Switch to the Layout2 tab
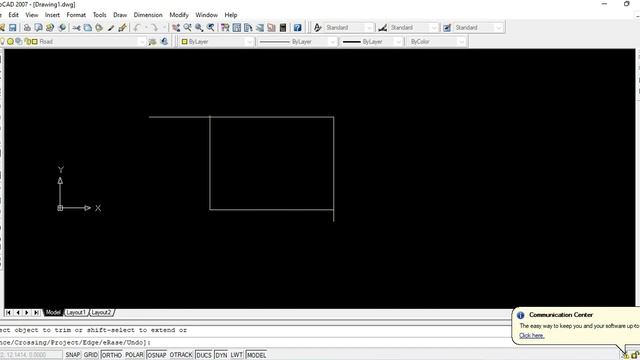640x360 pixels. click(x=101, y=313)
